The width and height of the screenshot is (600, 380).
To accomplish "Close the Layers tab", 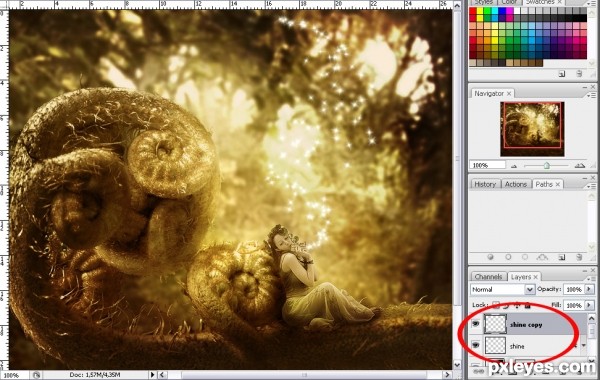I will [x=536, y=277].
